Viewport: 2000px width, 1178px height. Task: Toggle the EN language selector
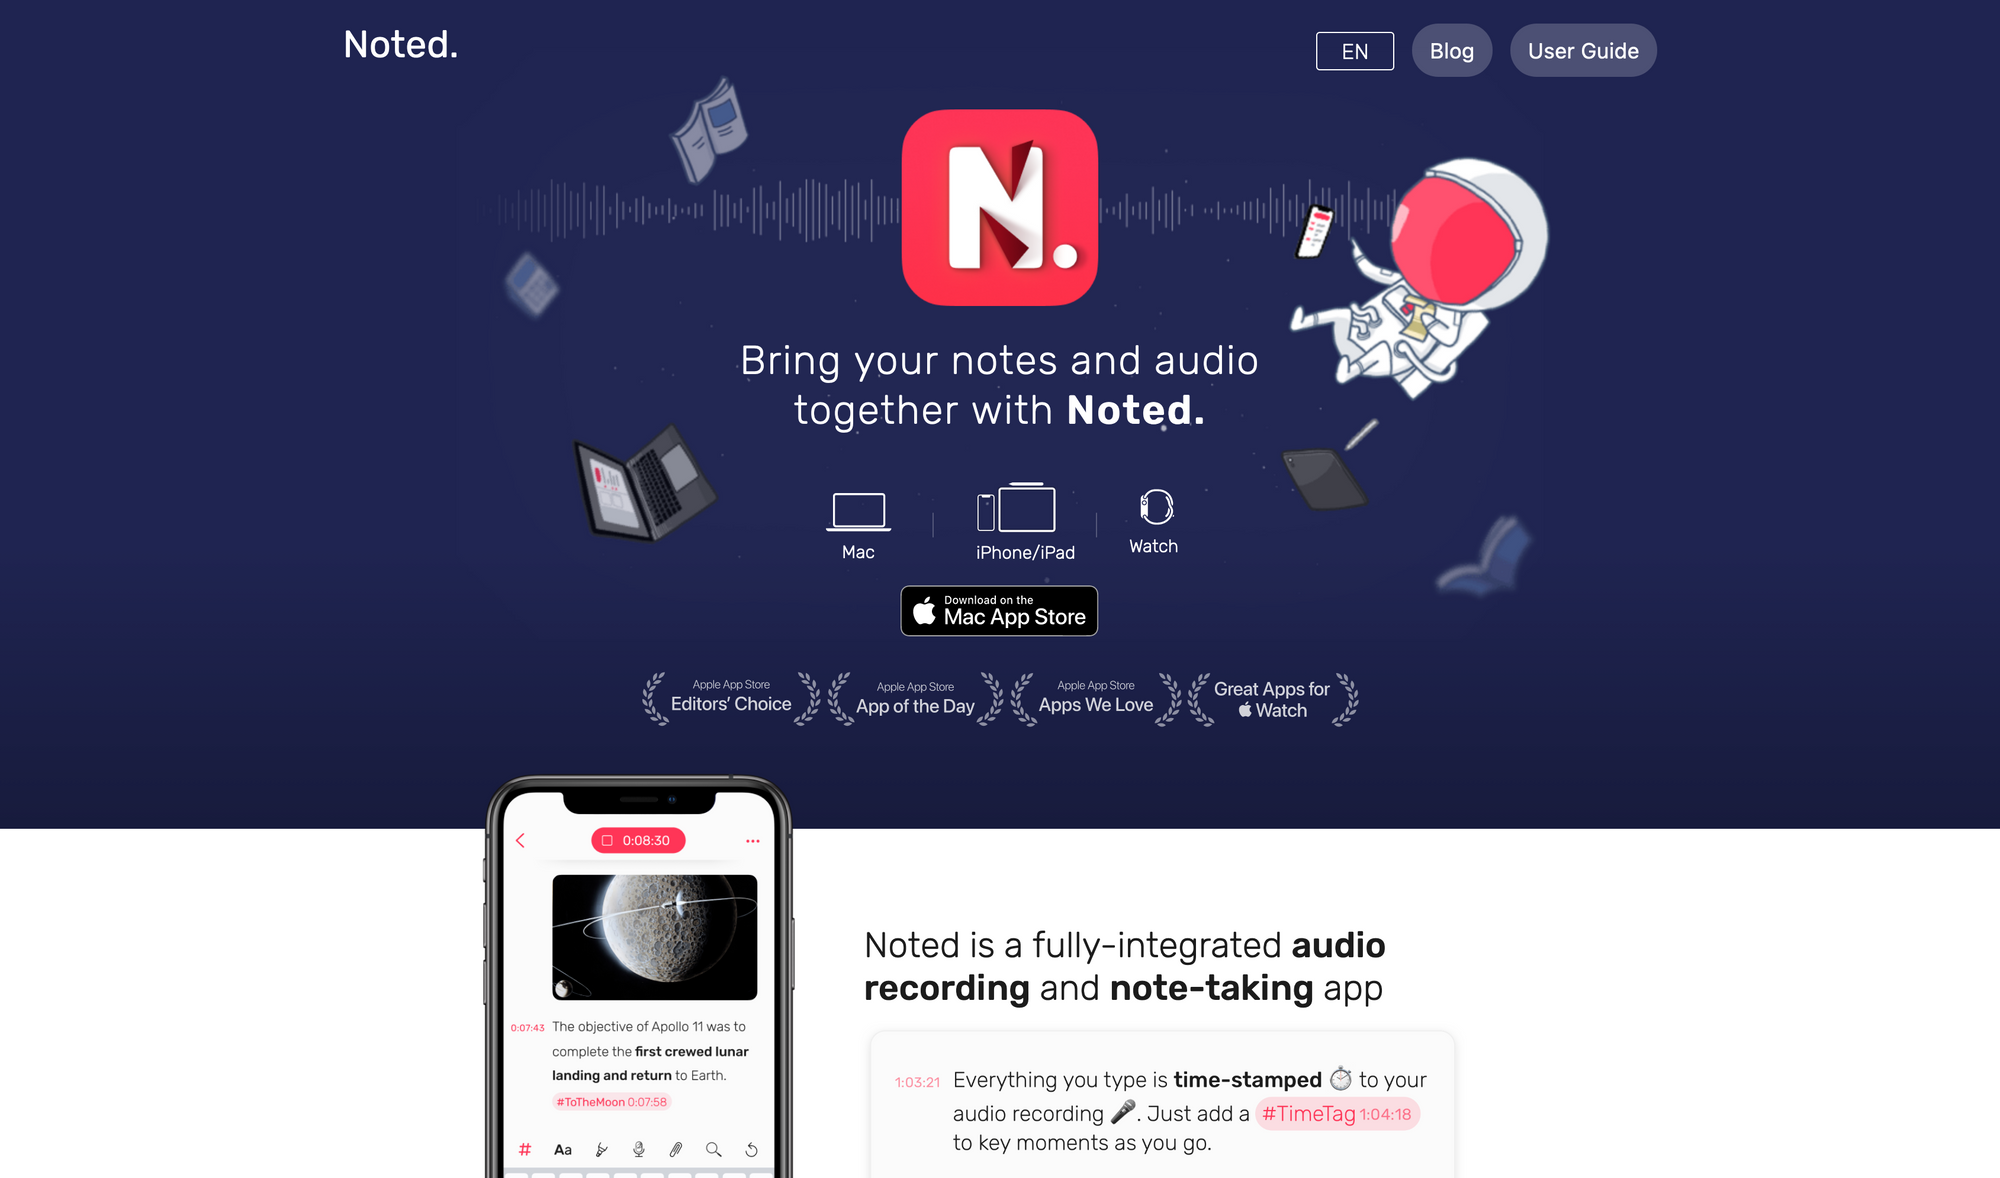coord(1353,49)
